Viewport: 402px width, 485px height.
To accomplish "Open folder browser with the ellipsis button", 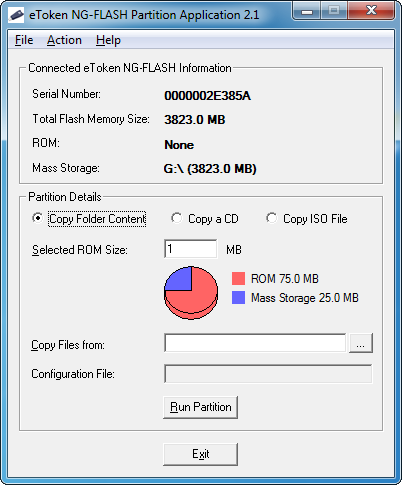I will (361, 343).
